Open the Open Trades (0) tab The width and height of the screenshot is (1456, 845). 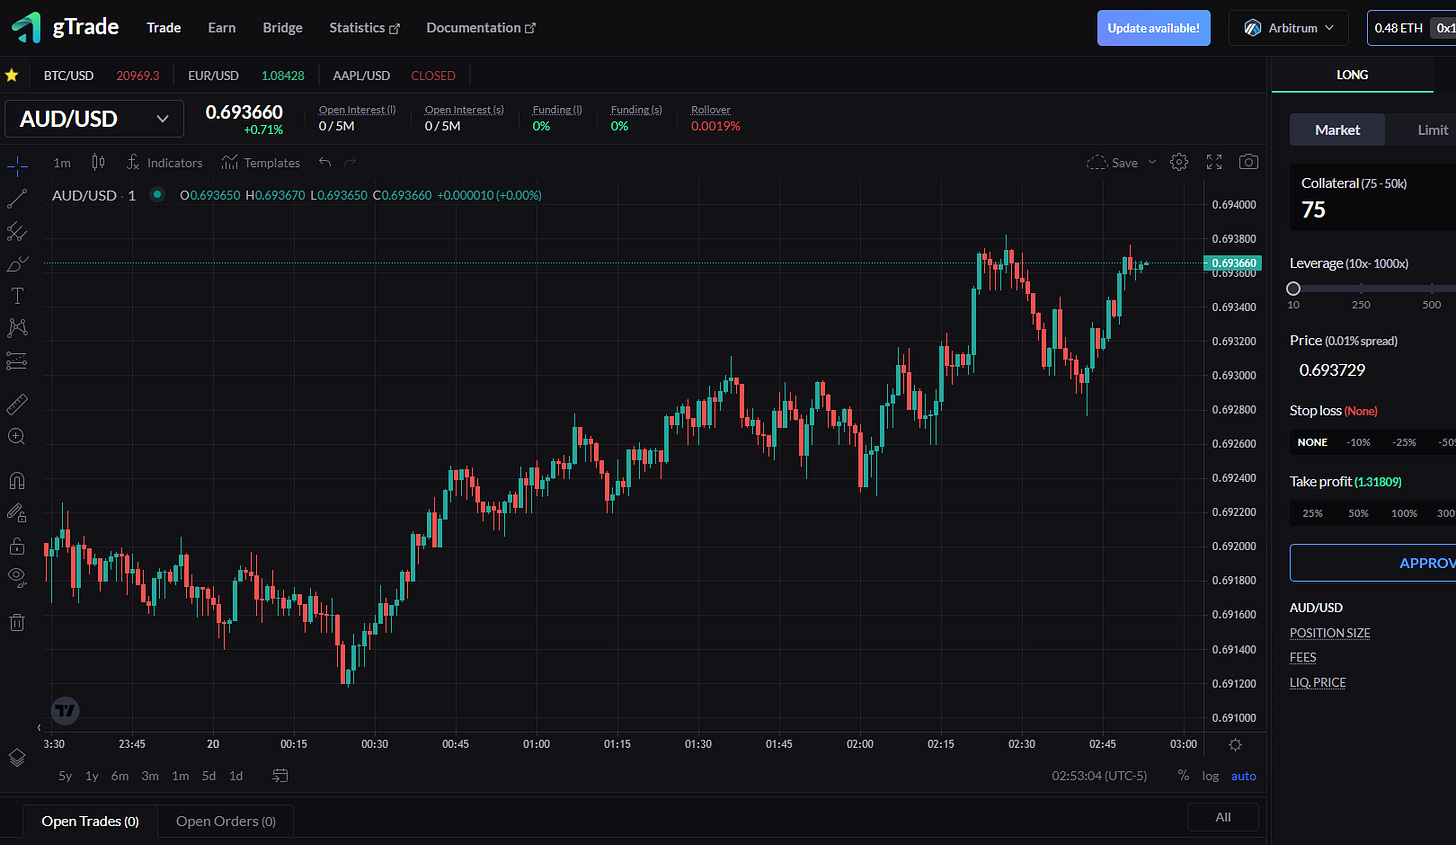[x=90, y=821]
